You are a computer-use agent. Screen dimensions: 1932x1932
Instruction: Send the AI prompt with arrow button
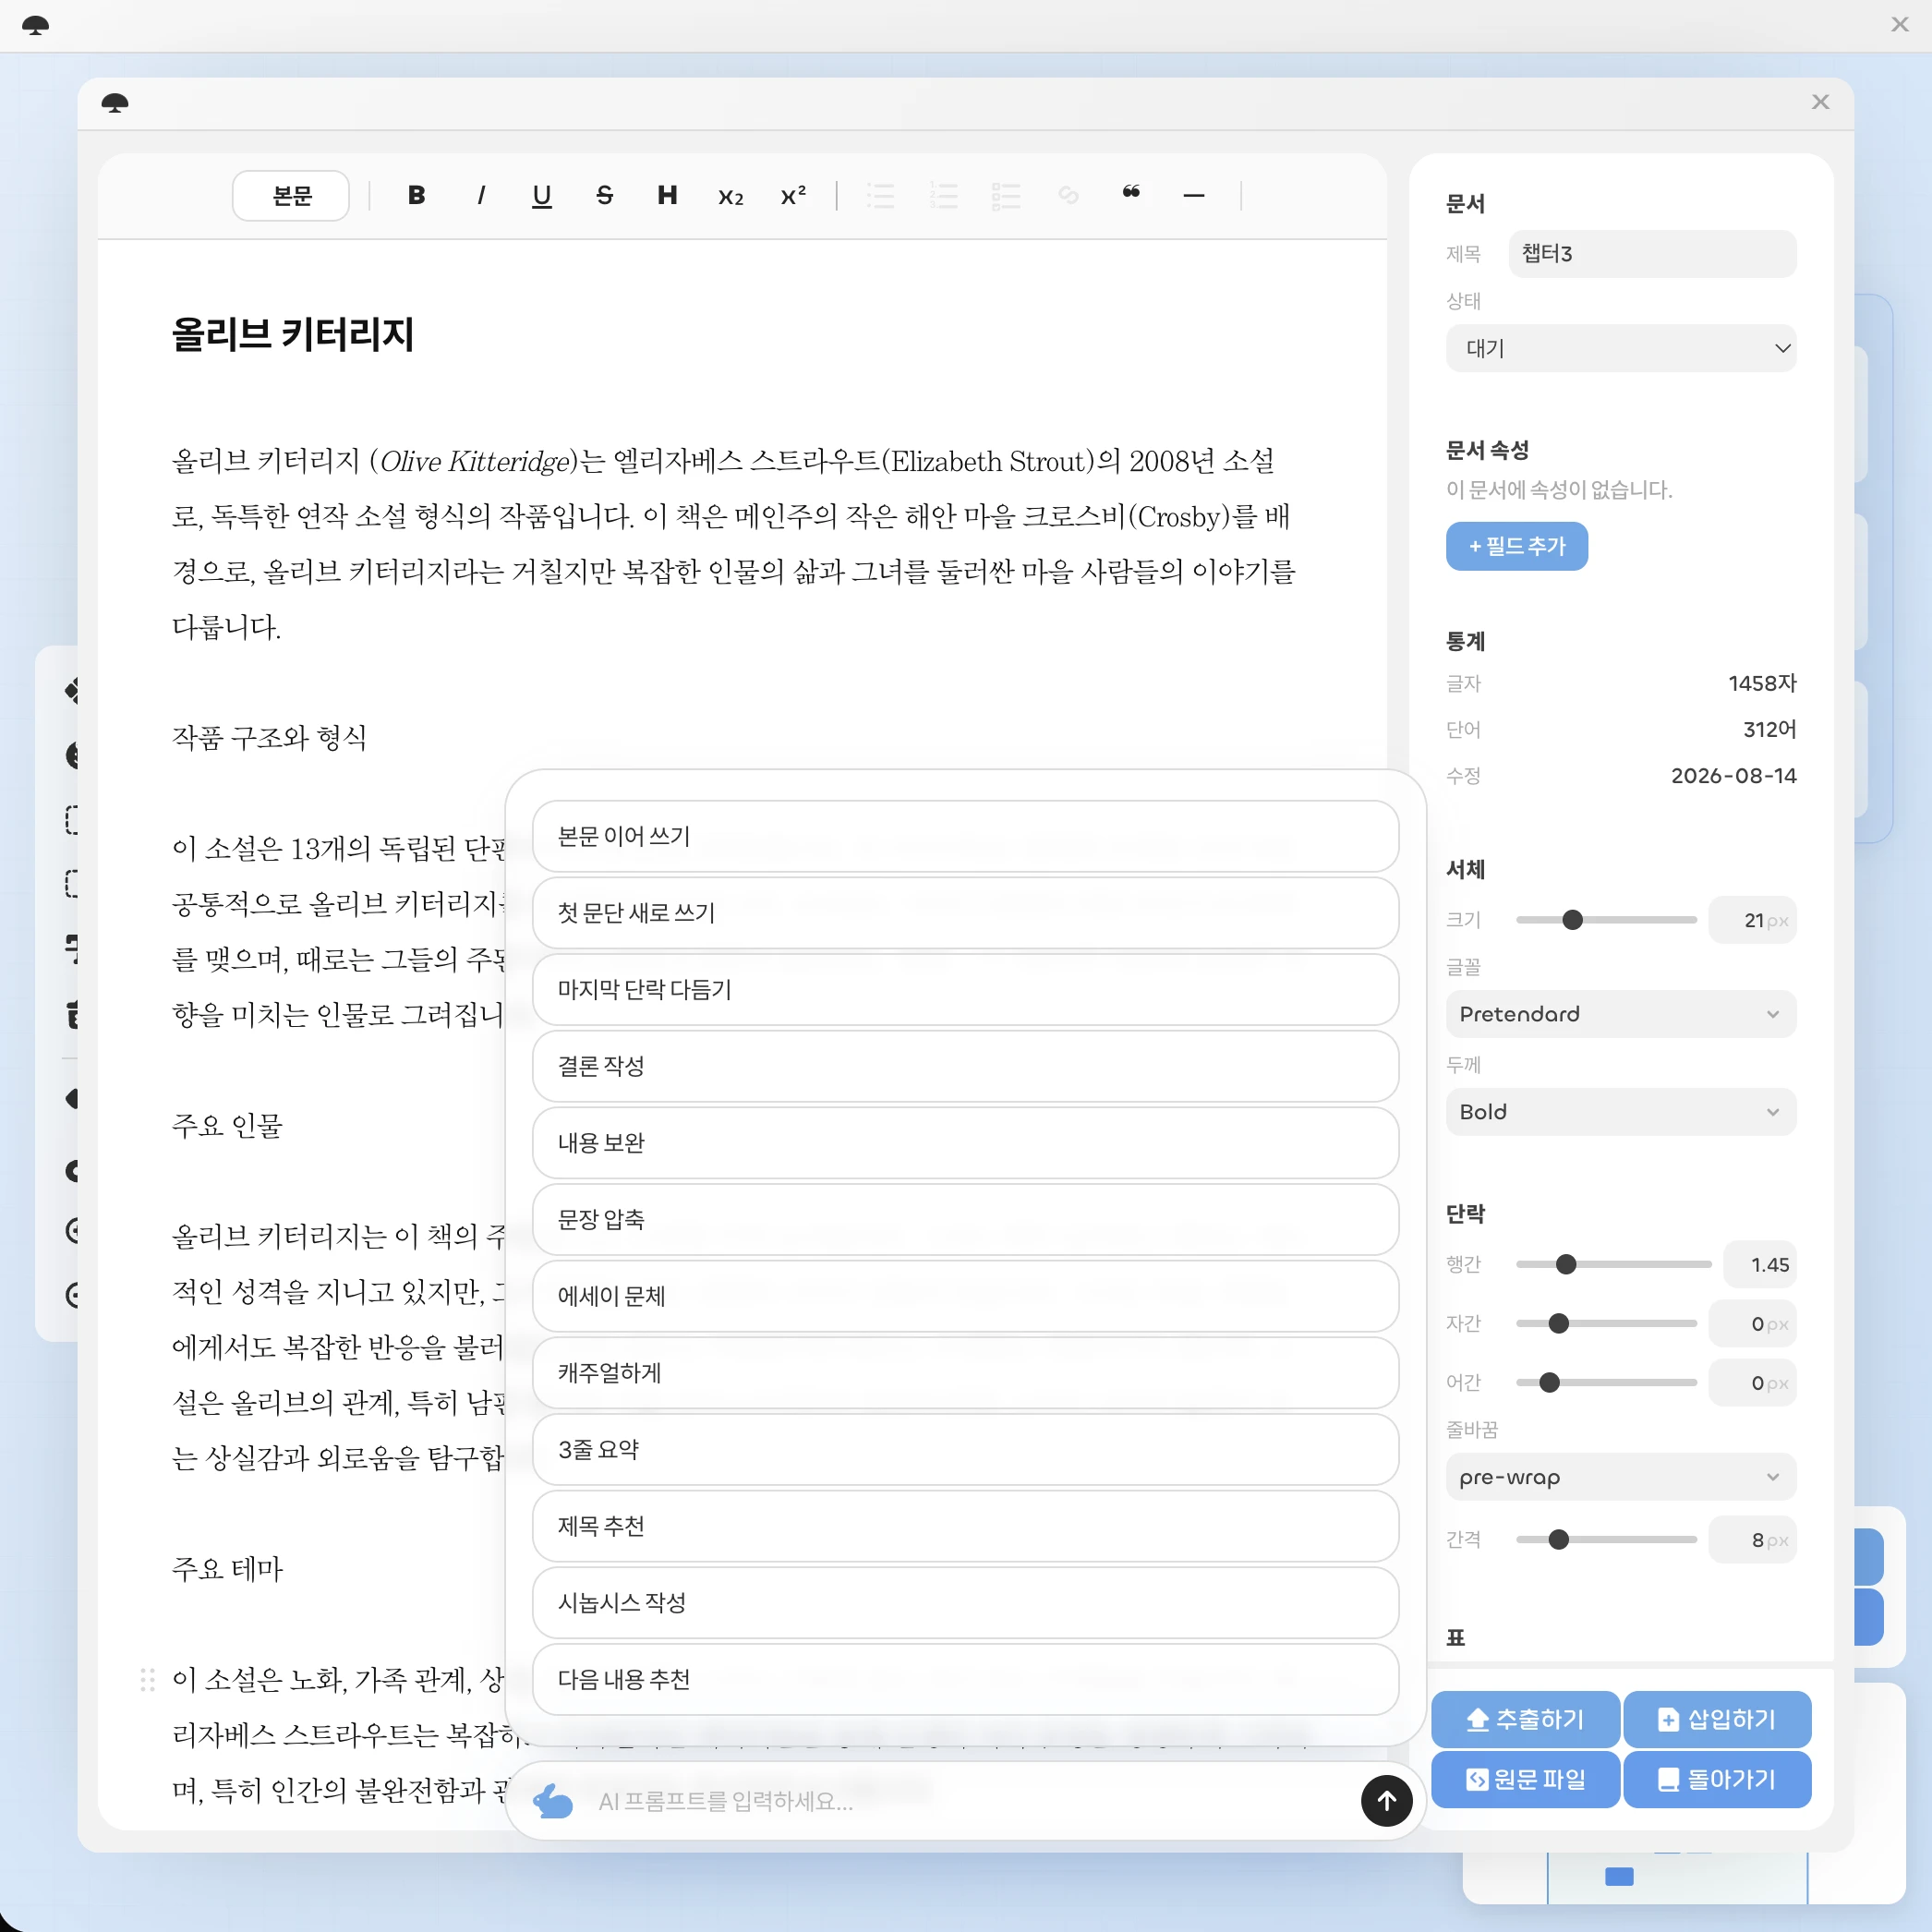tap(1386, 1800)
